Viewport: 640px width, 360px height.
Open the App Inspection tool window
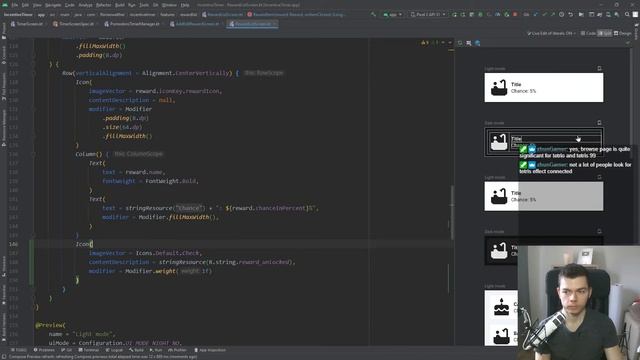click(210, 350)
